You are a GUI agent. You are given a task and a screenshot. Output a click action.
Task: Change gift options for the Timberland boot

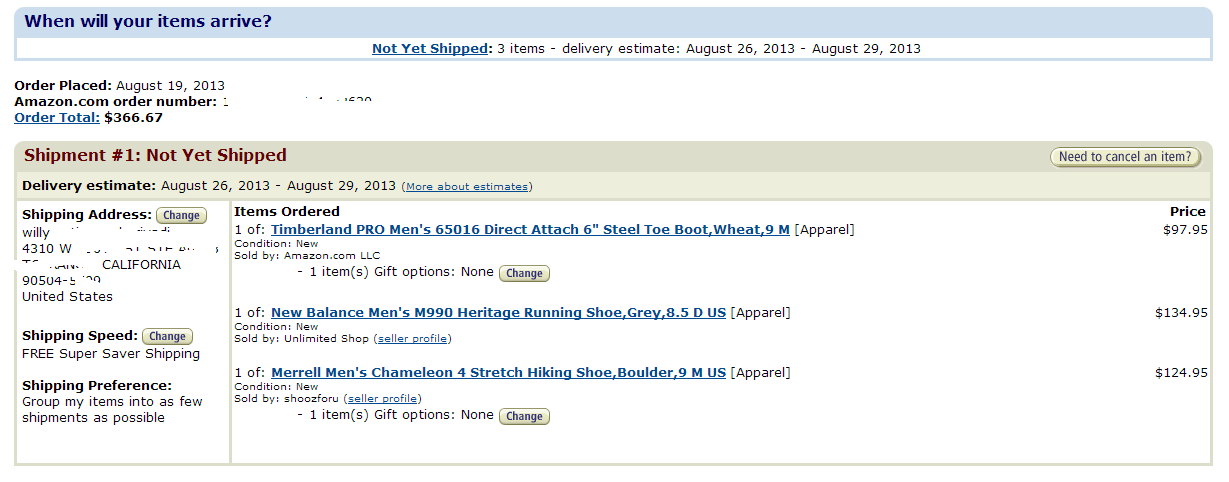[x=524, y=273]
